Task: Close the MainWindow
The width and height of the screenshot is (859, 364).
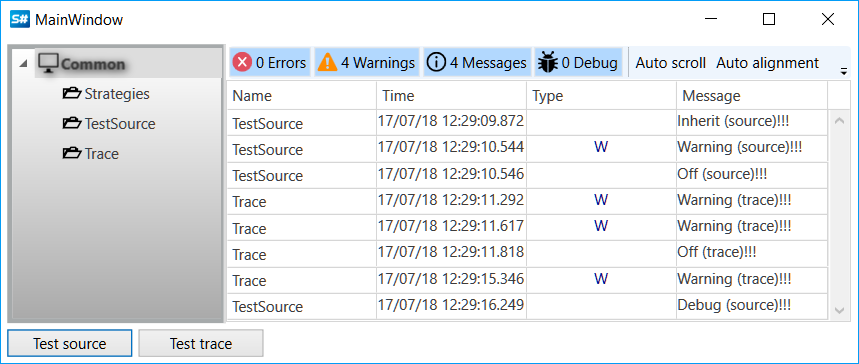Action: coord(828,20)
